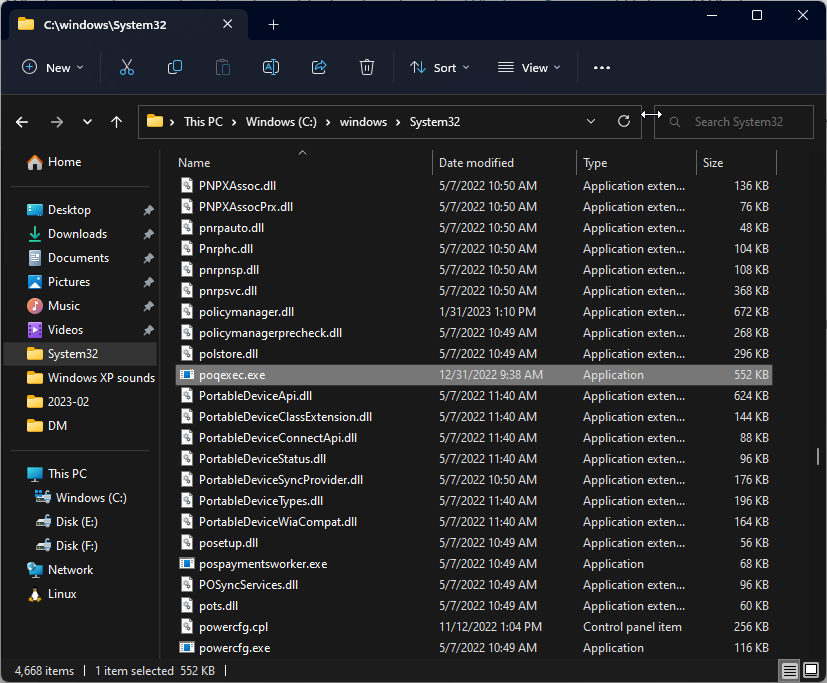Click the Copy icon in toolbar
Screen dimensions: 827x683
(175, 67)
